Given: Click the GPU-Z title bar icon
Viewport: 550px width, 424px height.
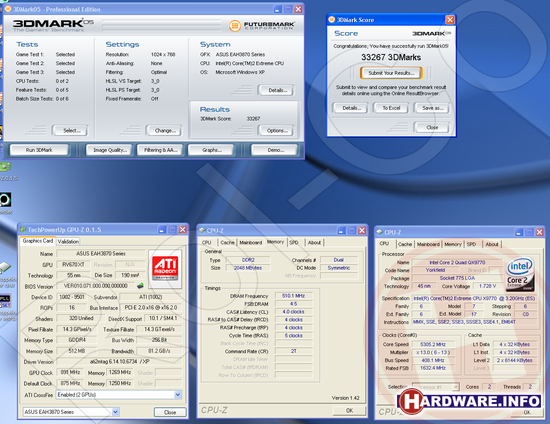Looking at the screenshot, I should (x=23, y=230).
